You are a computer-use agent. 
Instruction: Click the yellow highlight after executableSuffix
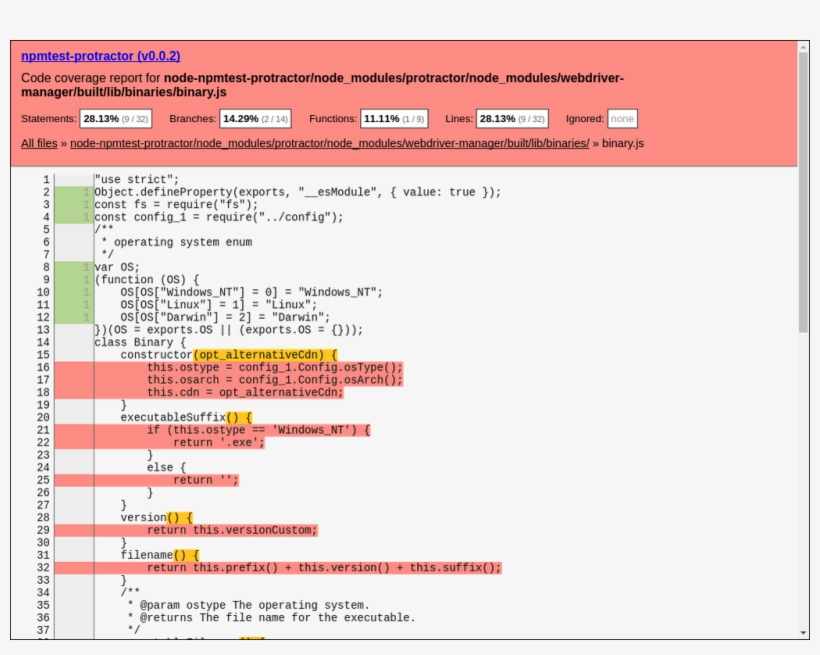click(239, 418)
